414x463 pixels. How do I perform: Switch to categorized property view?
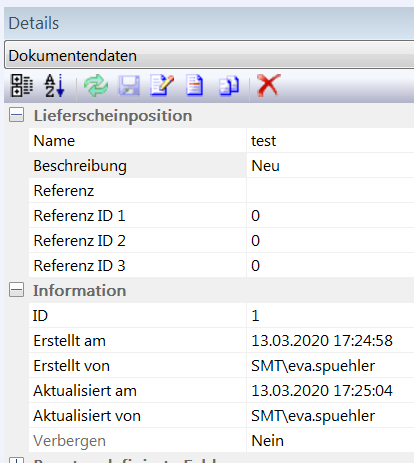pyautogui.click(x=22, y=86)
